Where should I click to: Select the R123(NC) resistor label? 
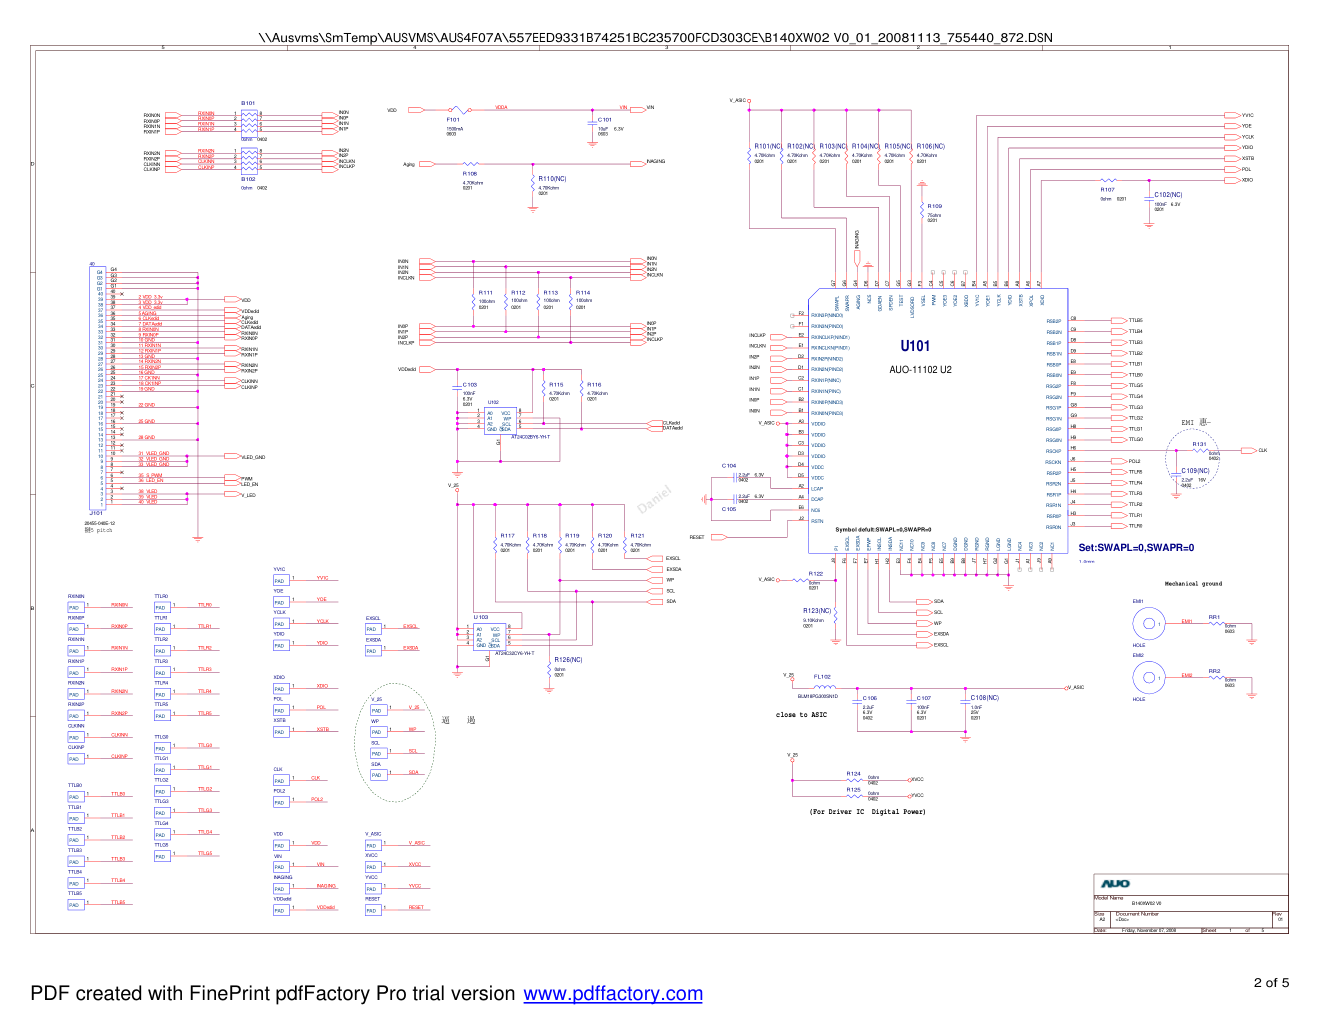tap(818, 611)
